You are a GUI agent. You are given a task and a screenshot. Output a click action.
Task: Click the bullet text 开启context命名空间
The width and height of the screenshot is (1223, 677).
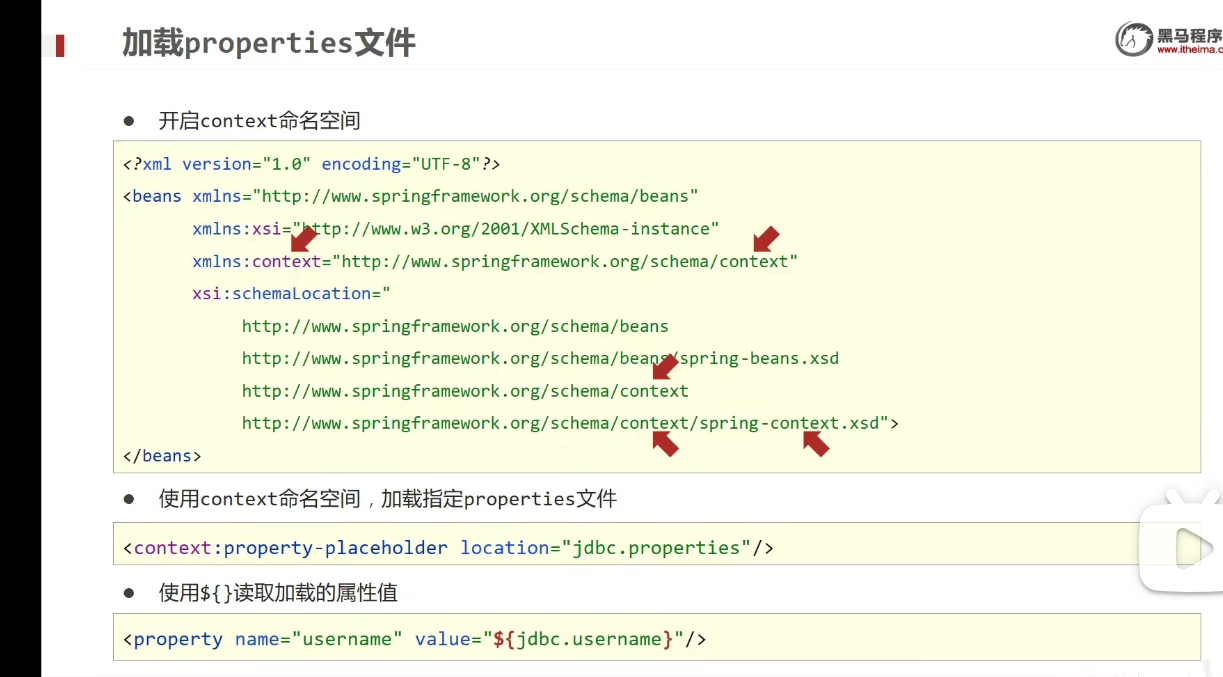click(x=260, y=121)
